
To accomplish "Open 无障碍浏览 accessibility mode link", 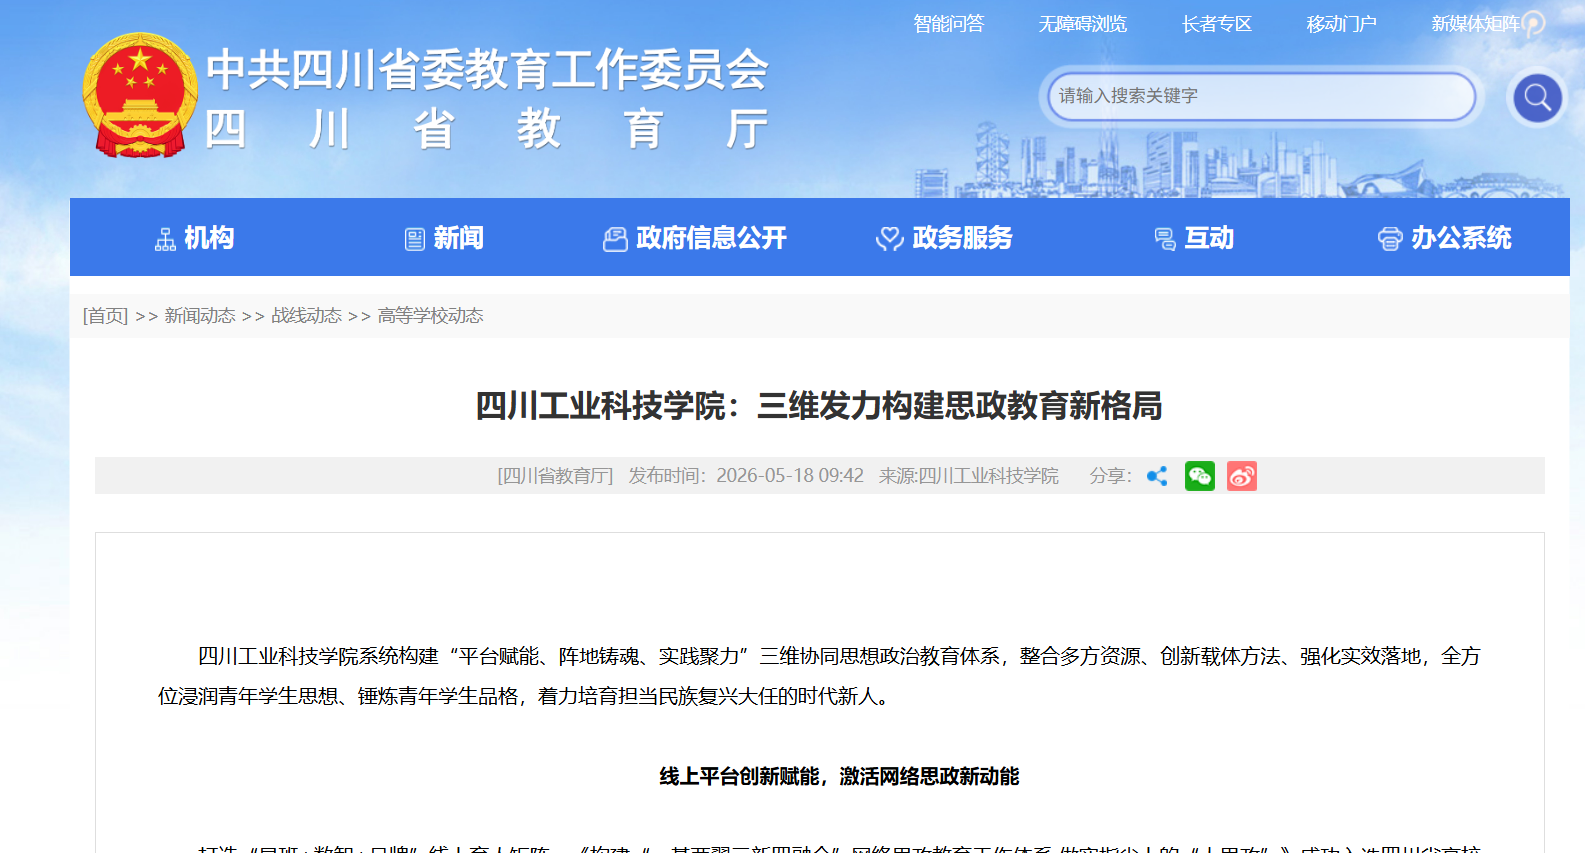I will pos(1083,24).
